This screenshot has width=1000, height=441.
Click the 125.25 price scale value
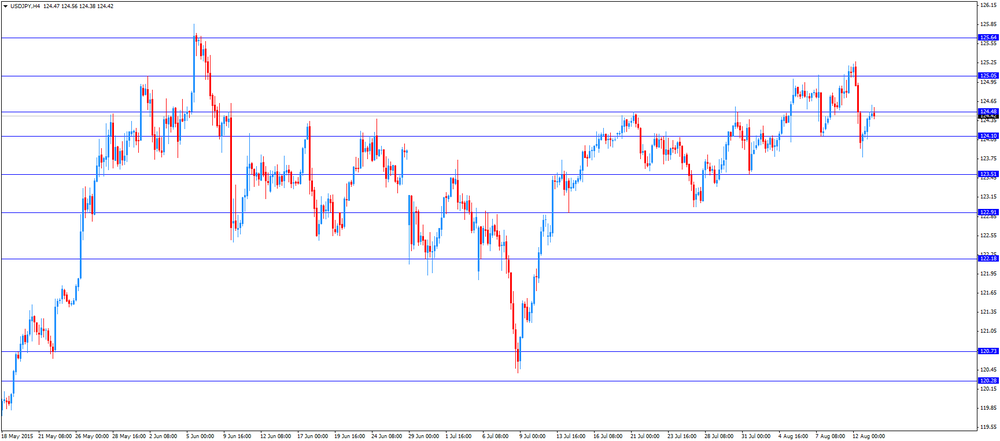(x=989, y=63)
